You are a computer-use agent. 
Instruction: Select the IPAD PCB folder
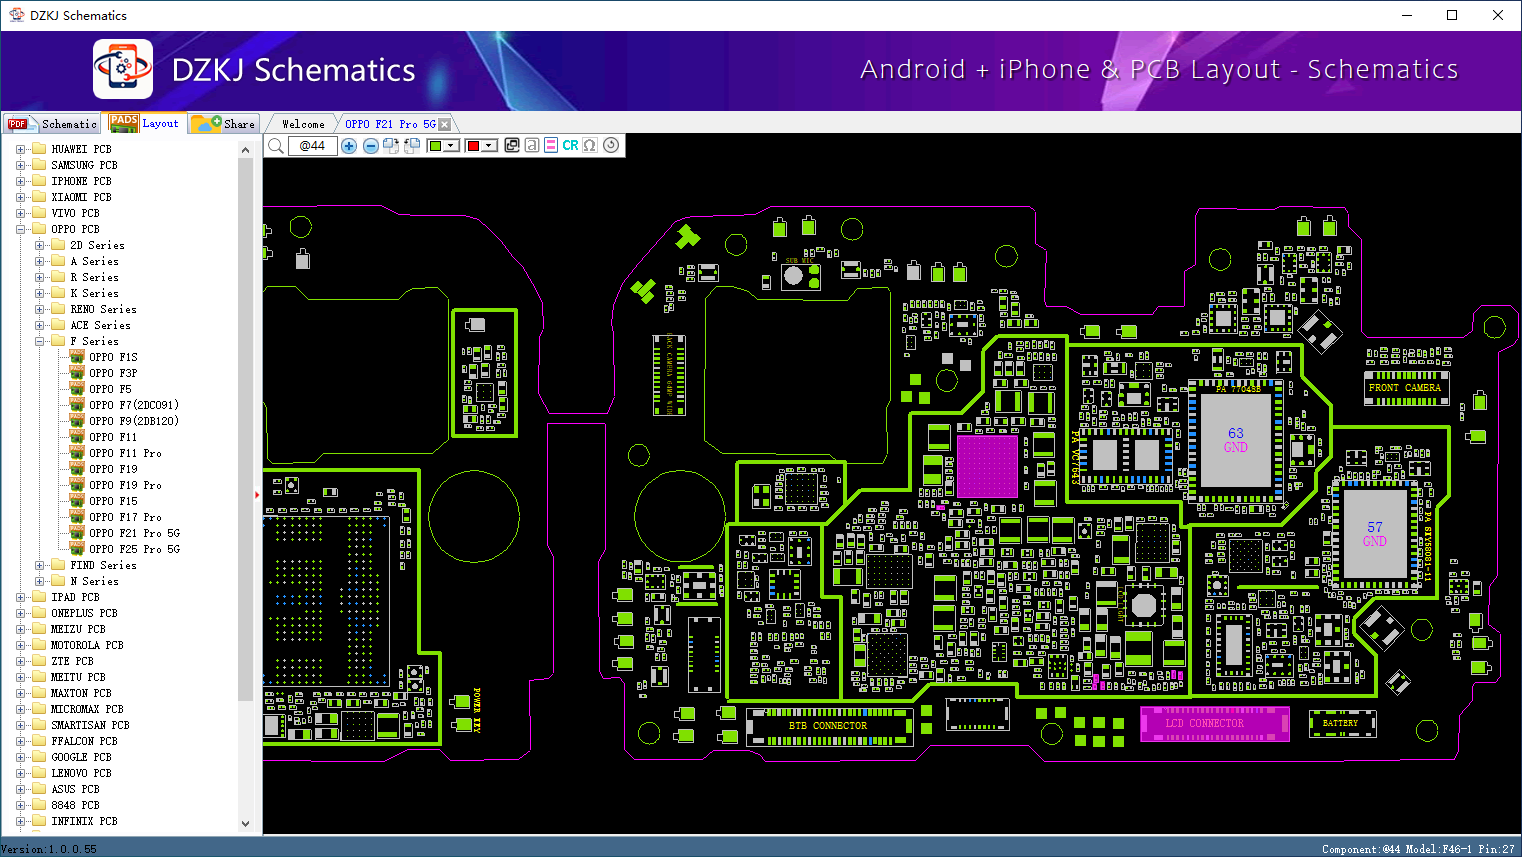[x=75, y=597]
